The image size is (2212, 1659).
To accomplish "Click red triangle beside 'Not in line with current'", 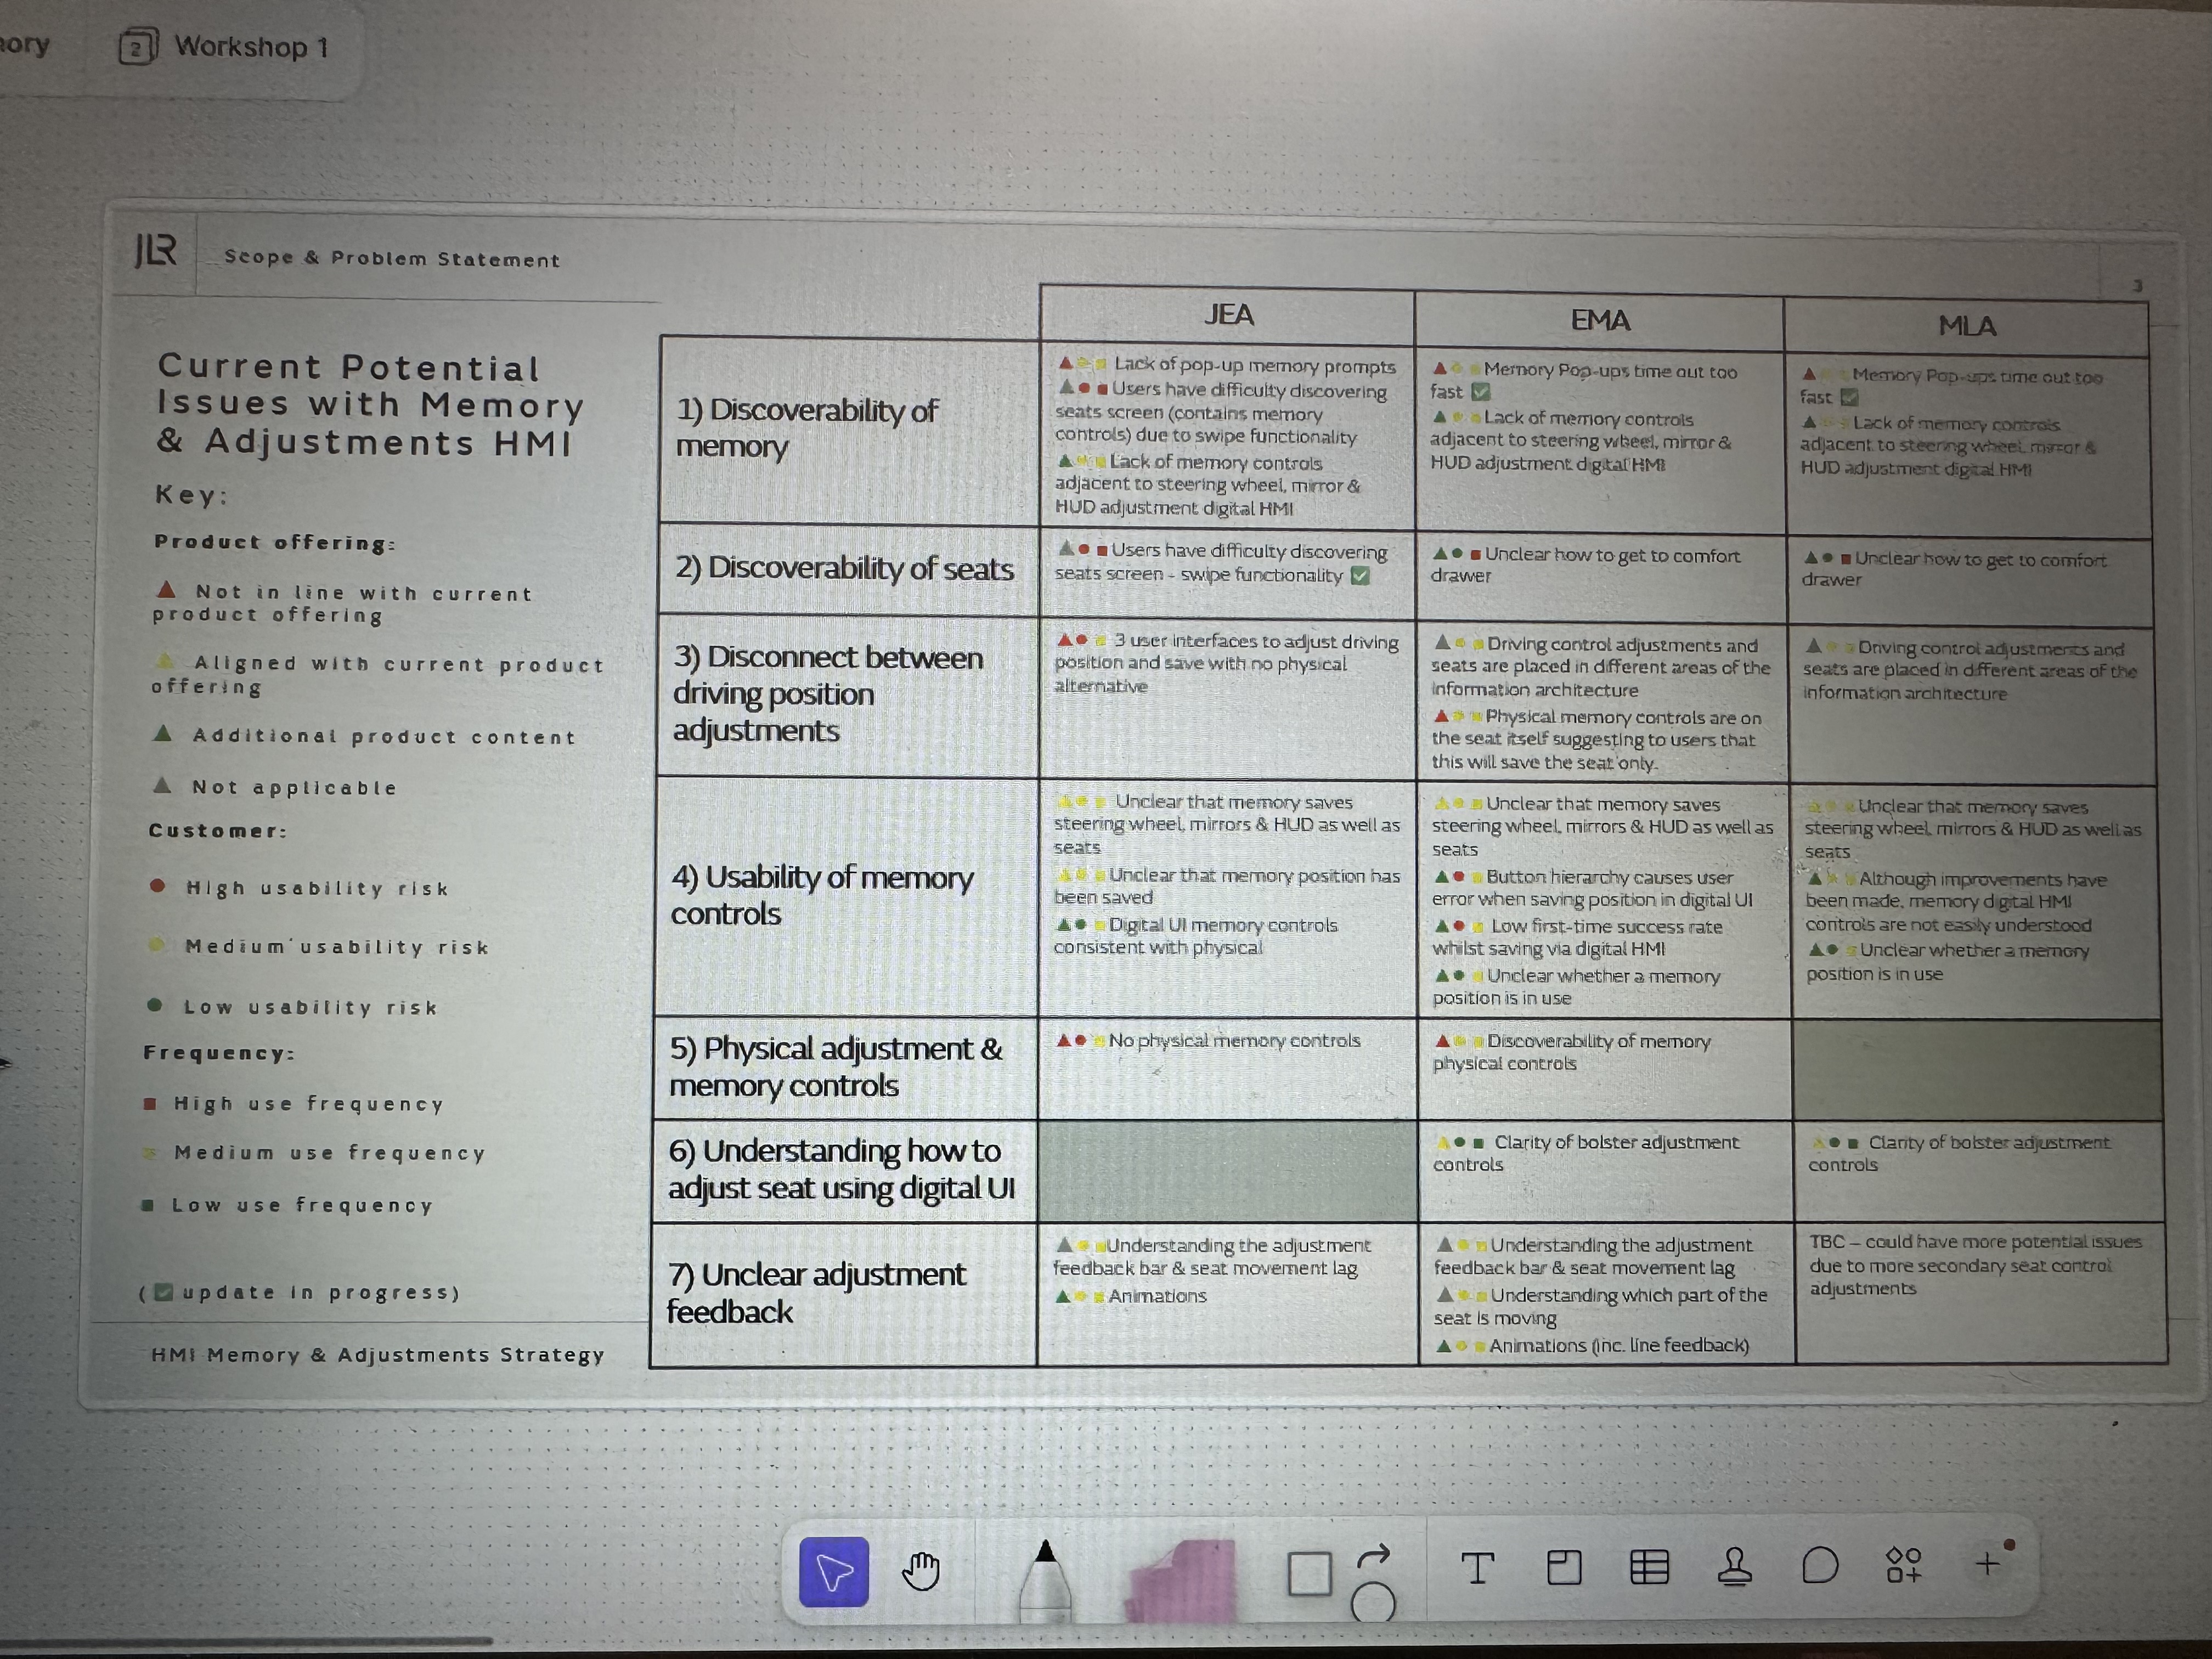I will [x=166, y=589].
